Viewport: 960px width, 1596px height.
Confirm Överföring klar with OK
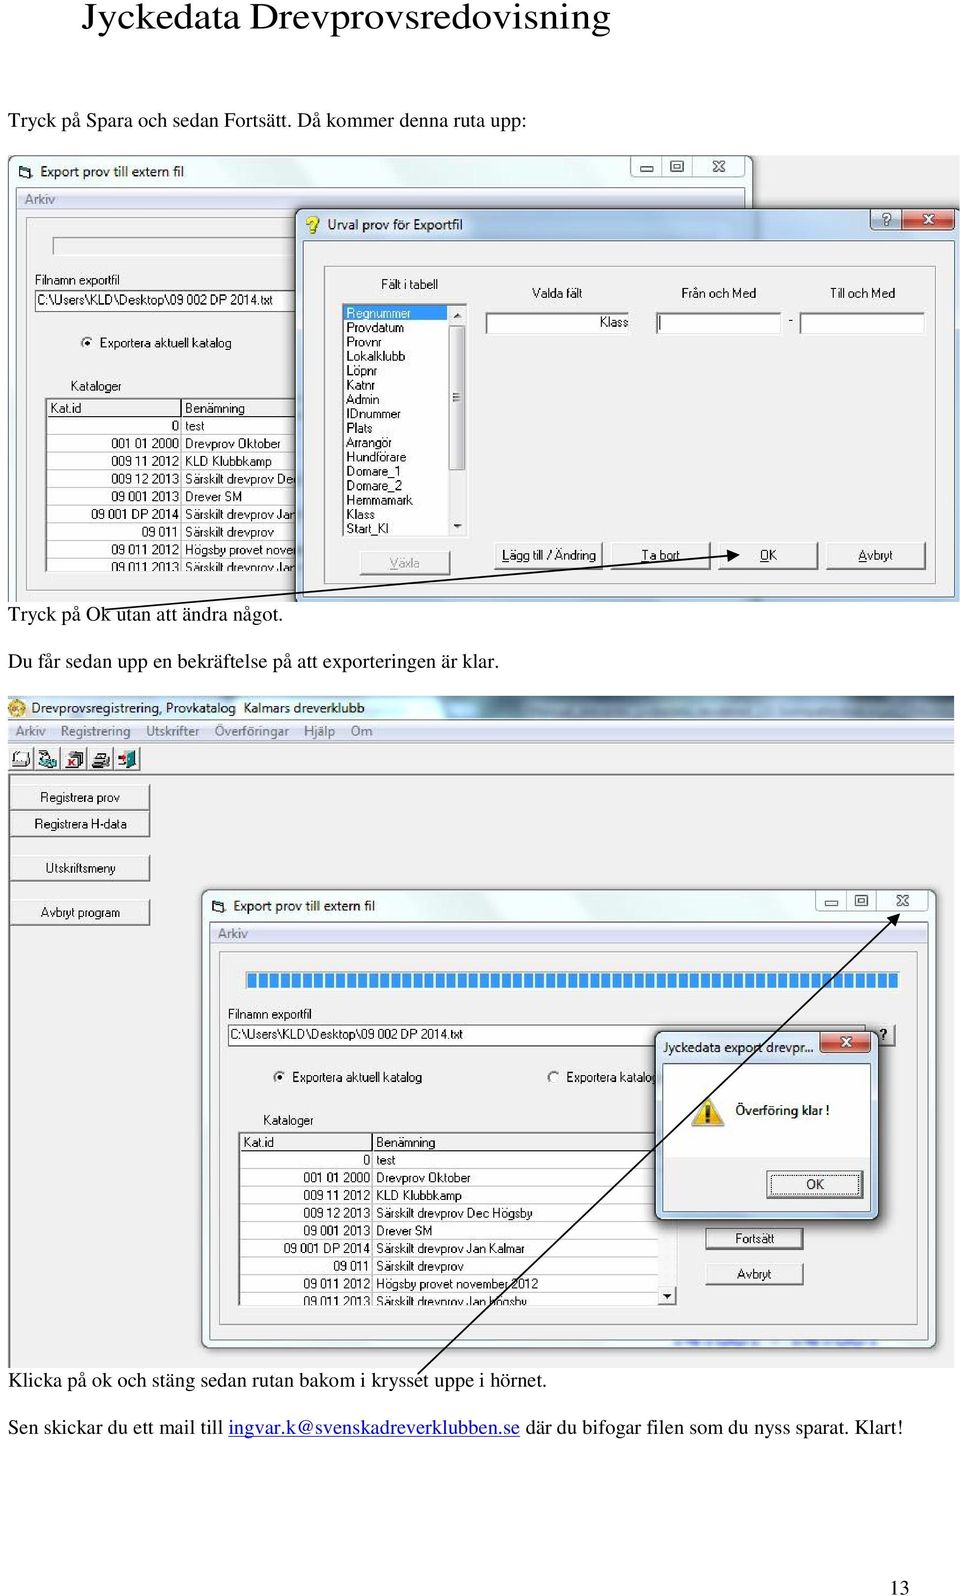coord(815,1184)
